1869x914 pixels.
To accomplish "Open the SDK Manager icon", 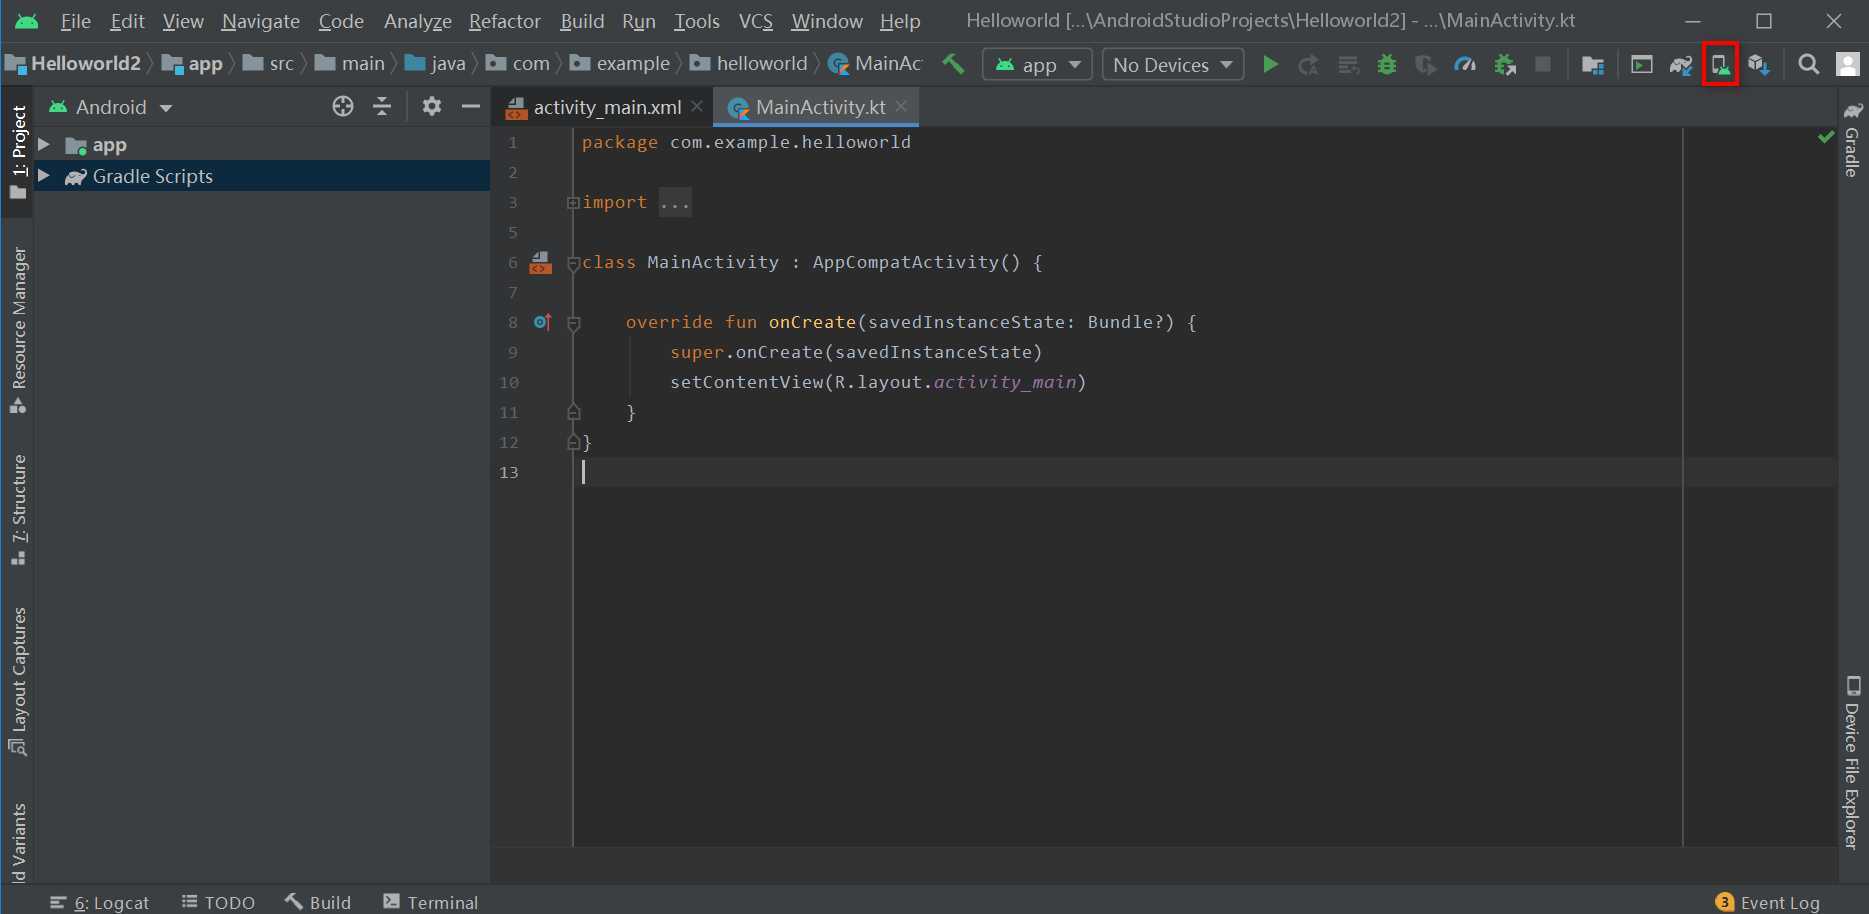I will (1759, 65).
